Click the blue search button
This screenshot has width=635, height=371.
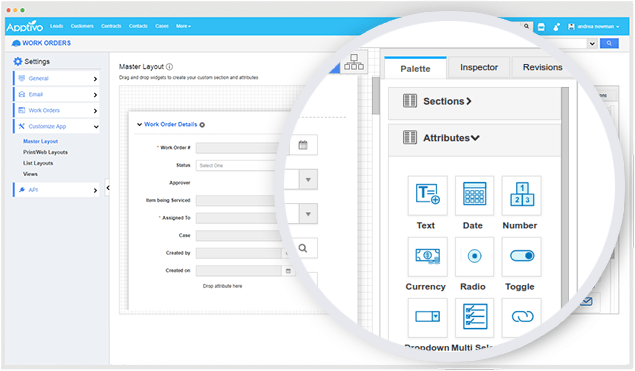tap(609, 43)
